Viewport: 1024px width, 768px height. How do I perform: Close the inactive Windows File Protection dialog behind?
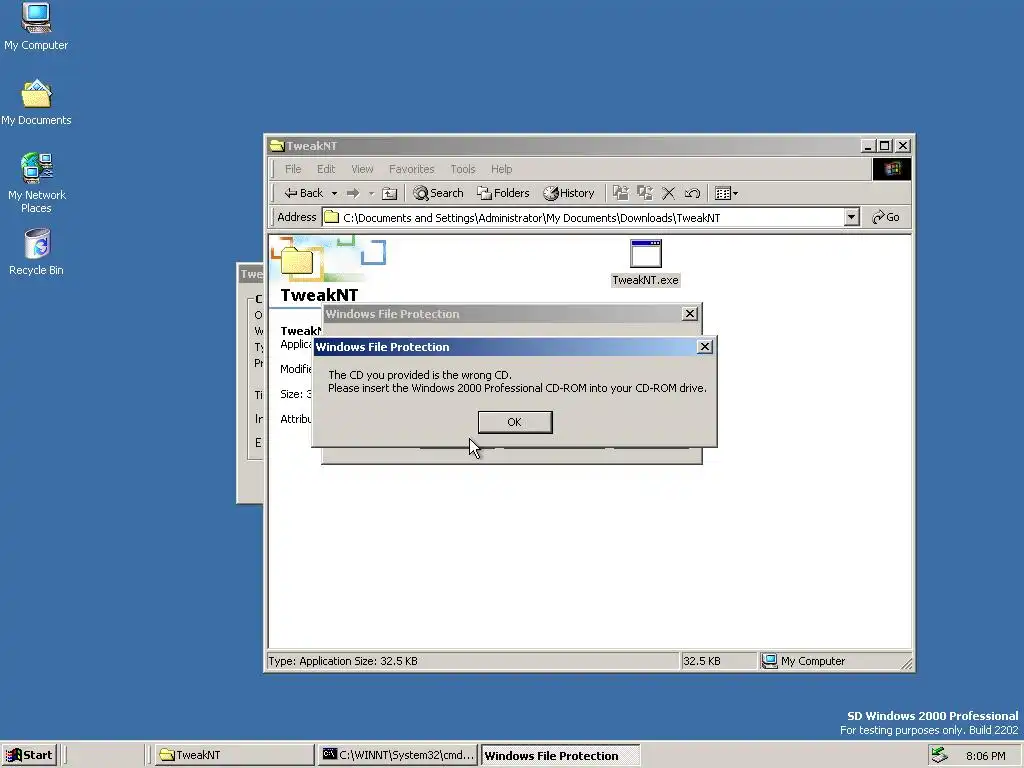click(x=690, y=314)
